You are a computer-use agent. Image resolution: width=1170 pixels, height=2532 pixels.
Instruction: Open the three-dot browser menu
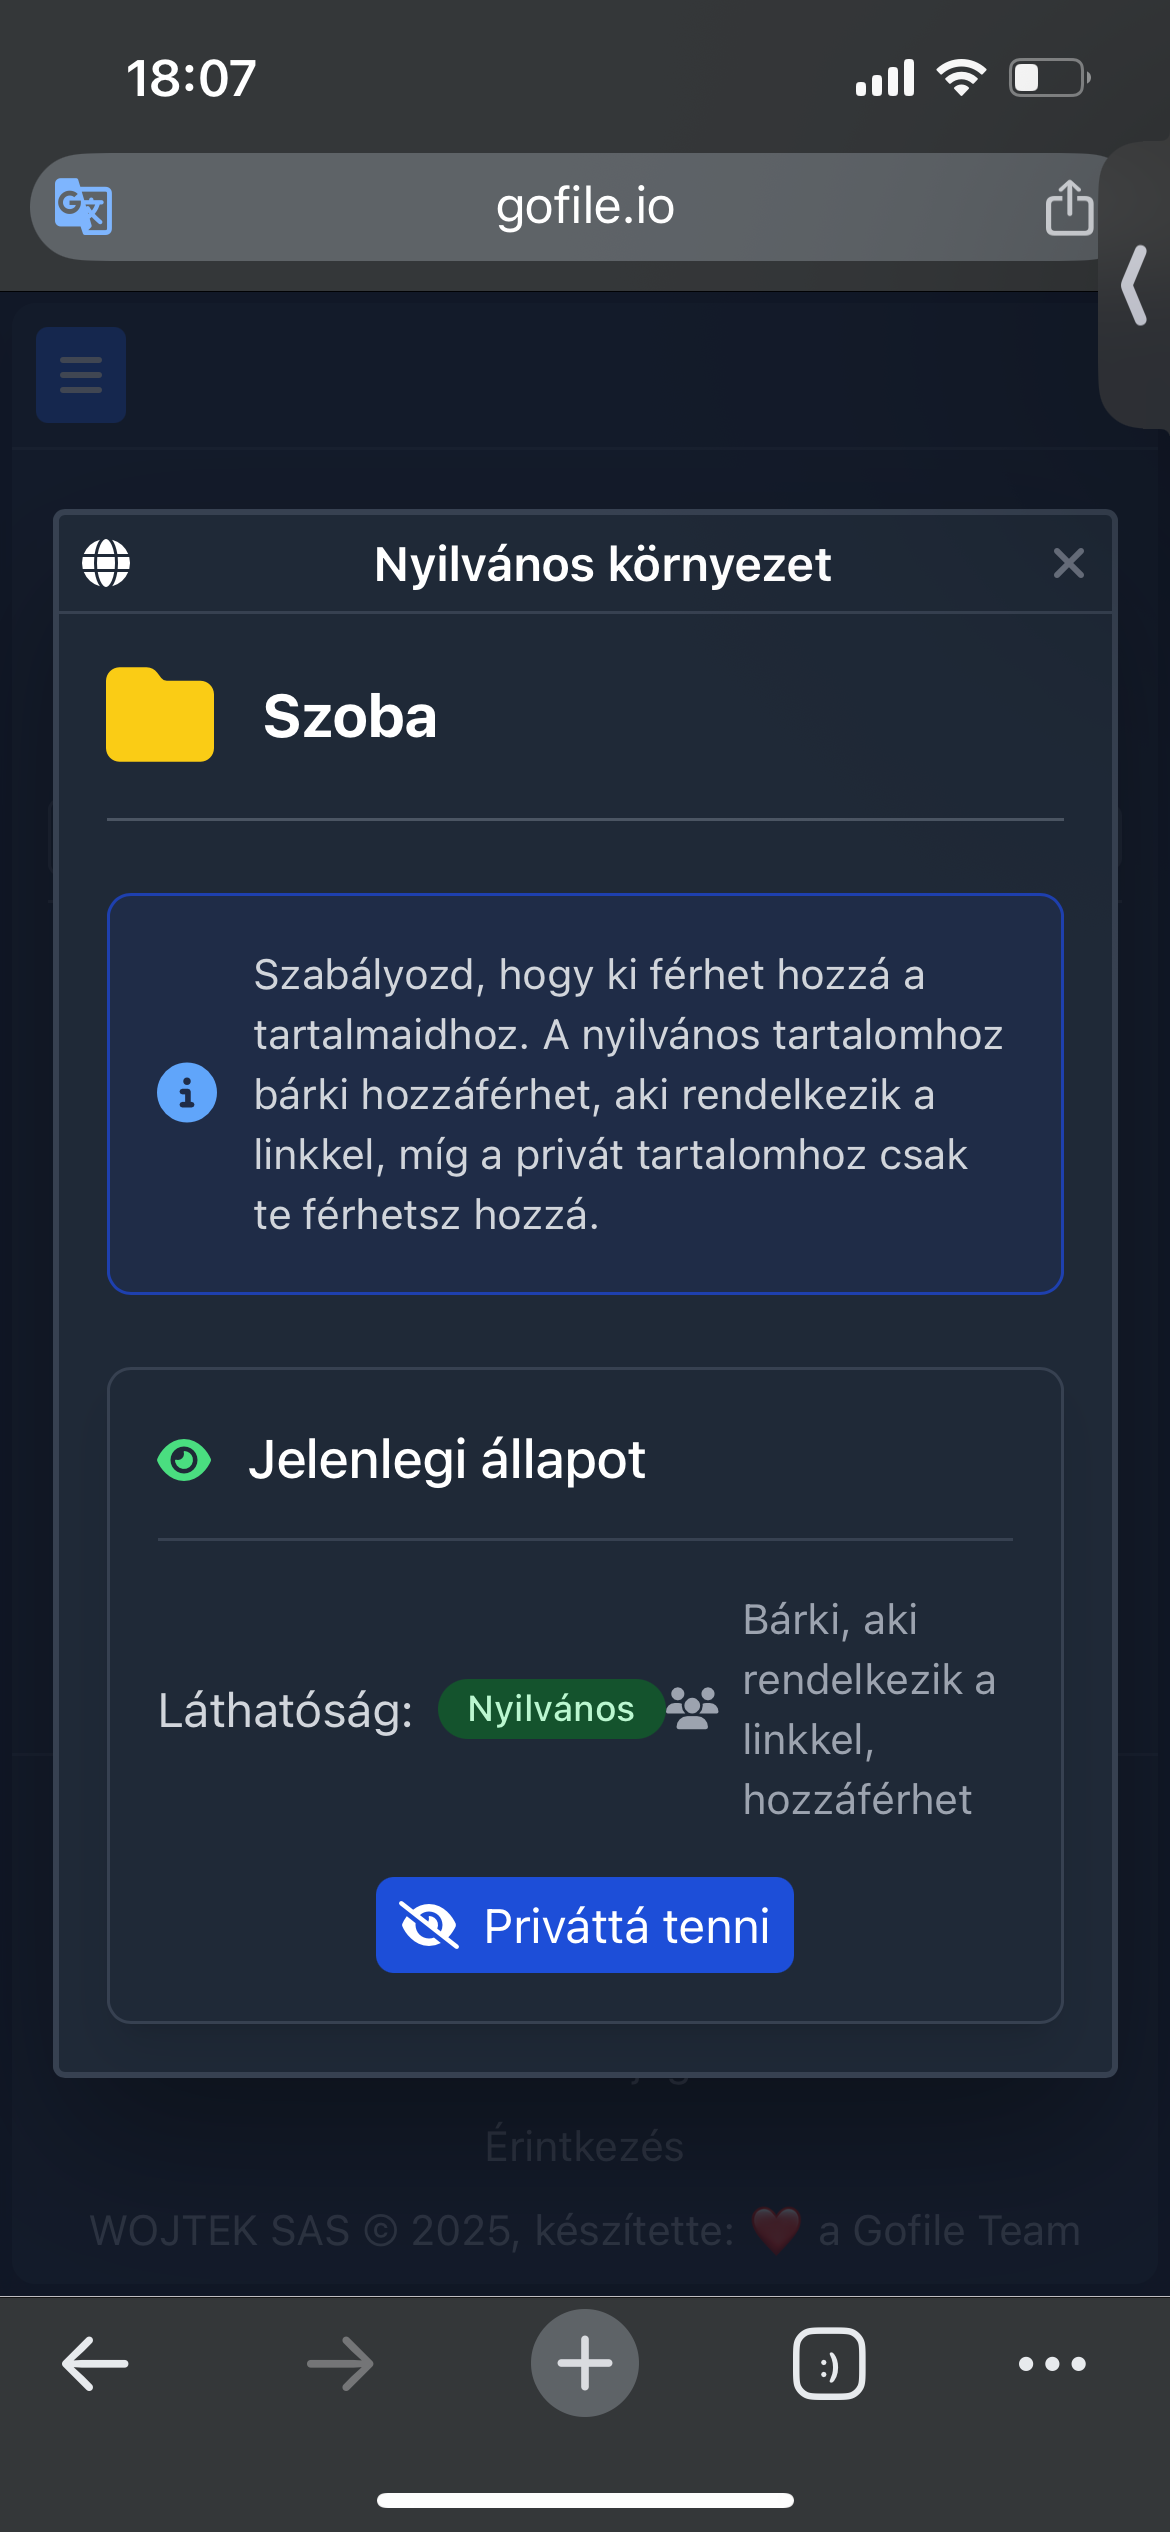point(1052,2364)
